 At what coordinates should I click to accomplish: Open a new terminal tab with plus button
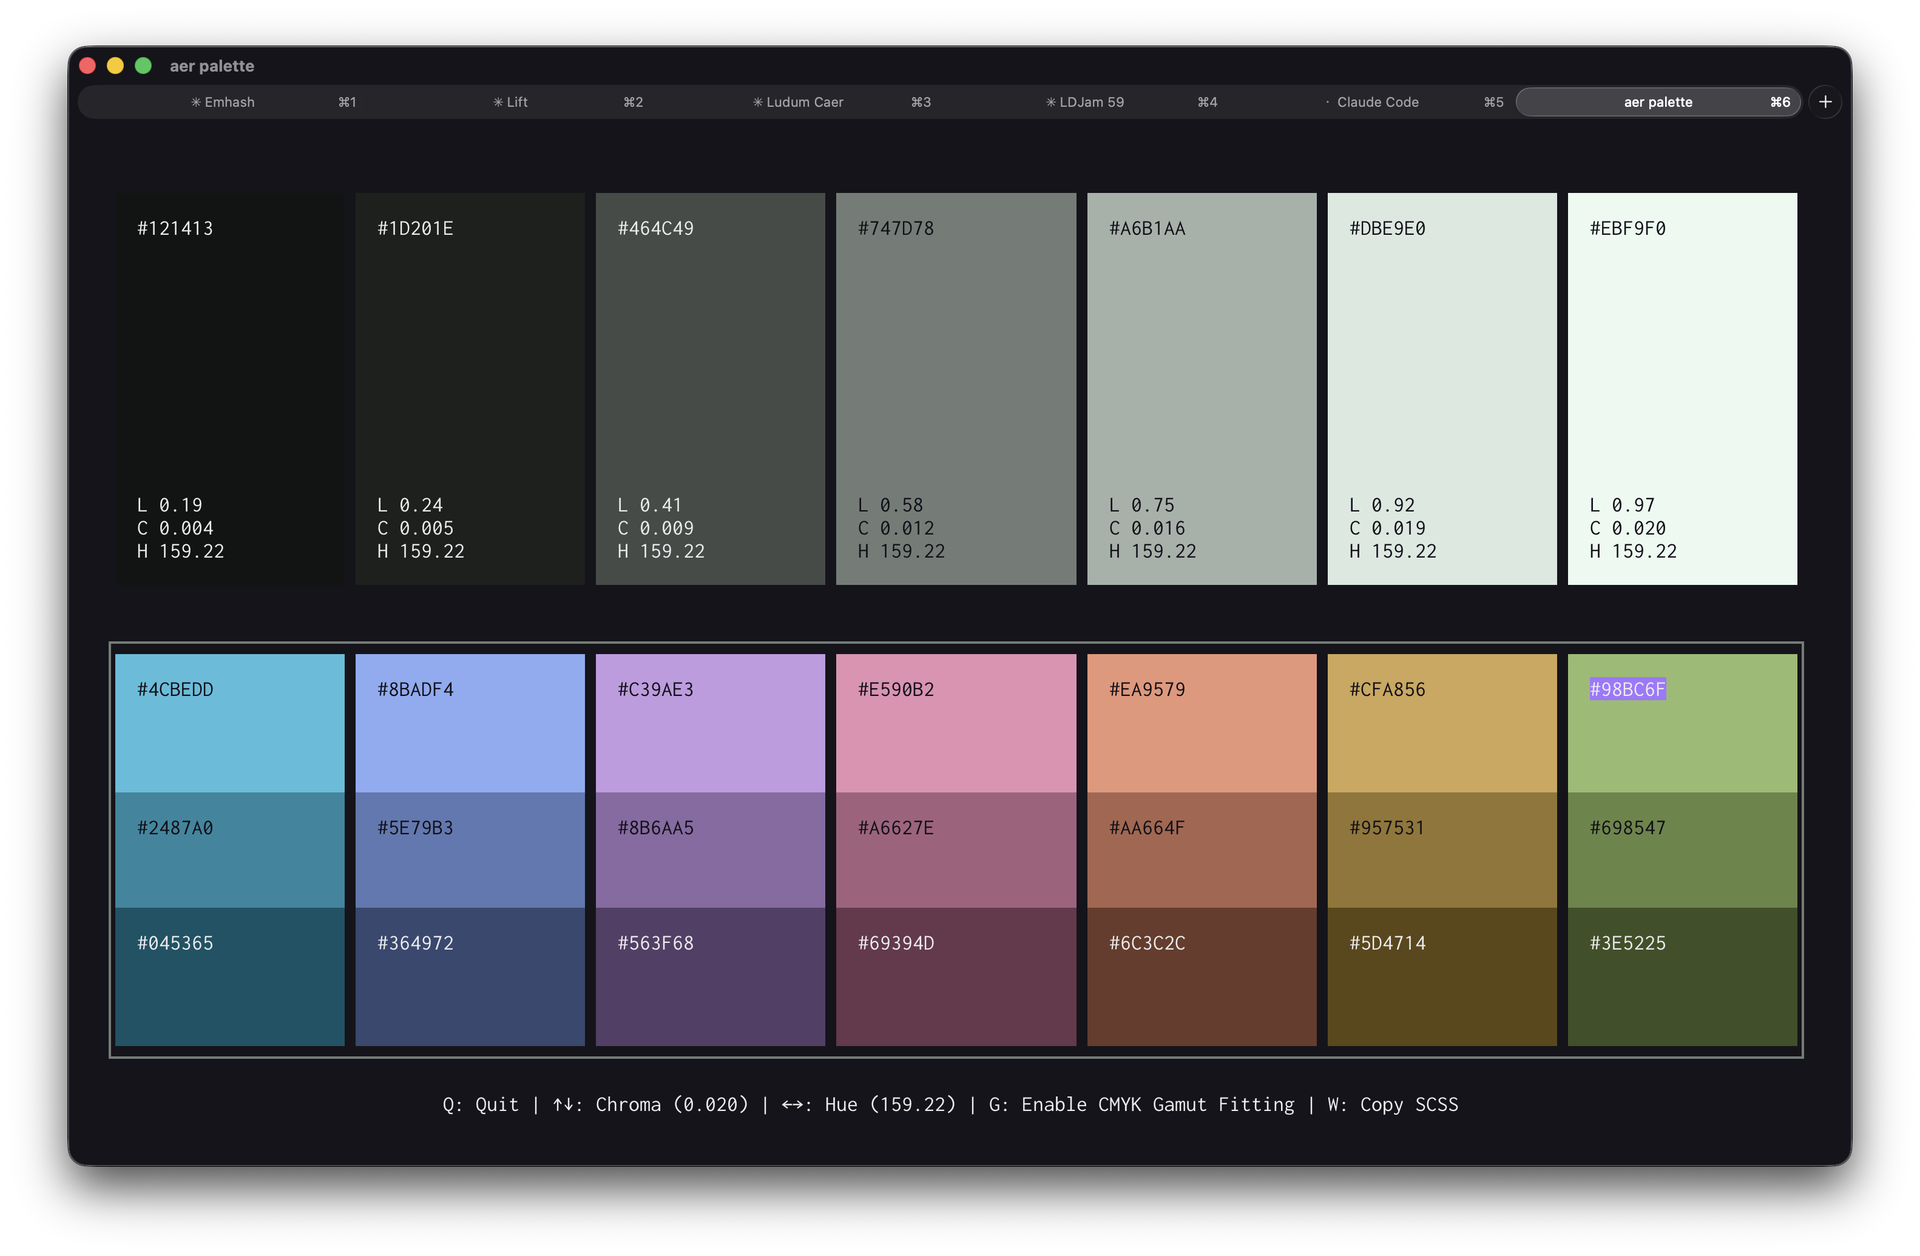(x=1825, y=102)
